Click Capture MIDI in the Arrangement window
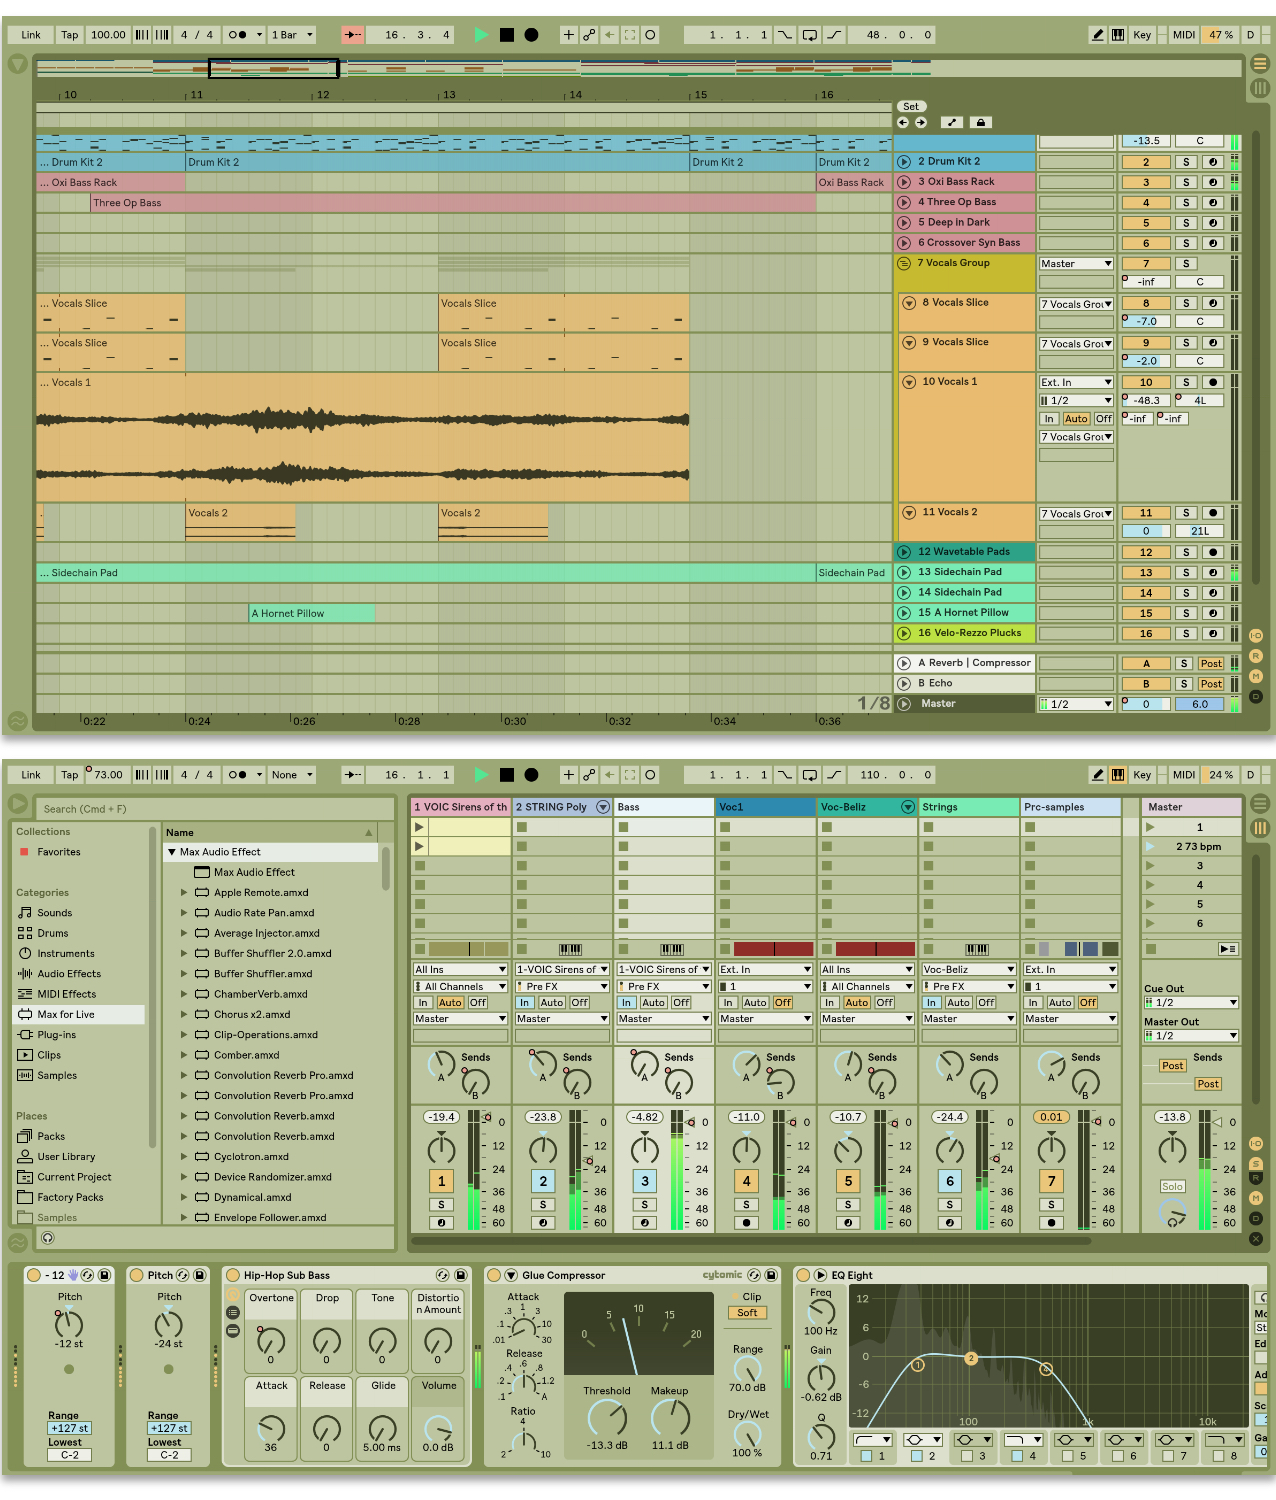 pos(630,35)
